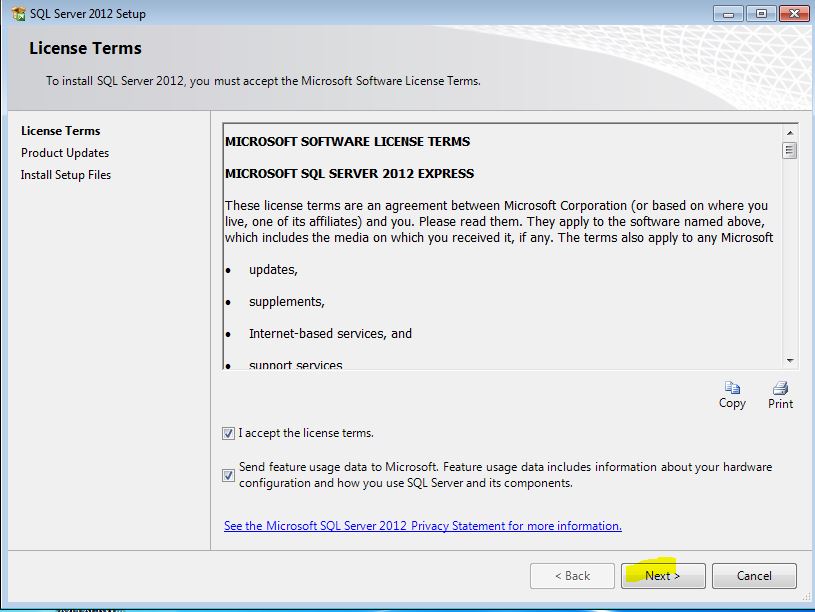The height and width of the screenshot is (612, 815).
Task: Click the MICROSOFT SOFTWARE LICENSE TERMS heading
Action: 347,141
